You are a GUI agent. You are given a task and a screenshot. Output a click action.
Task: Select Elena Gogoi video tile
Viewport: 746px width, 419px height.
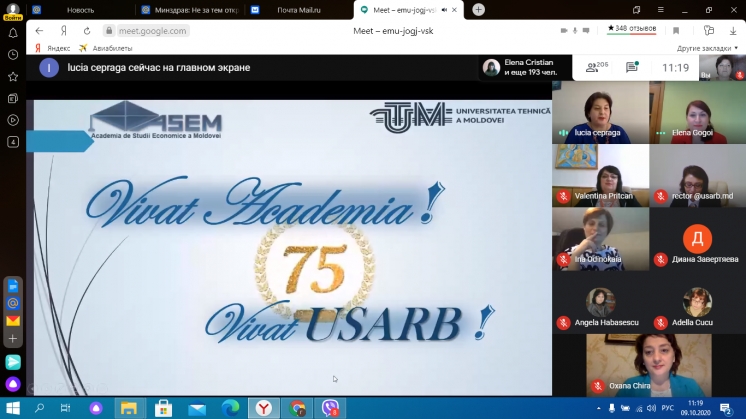click(697, 112)
